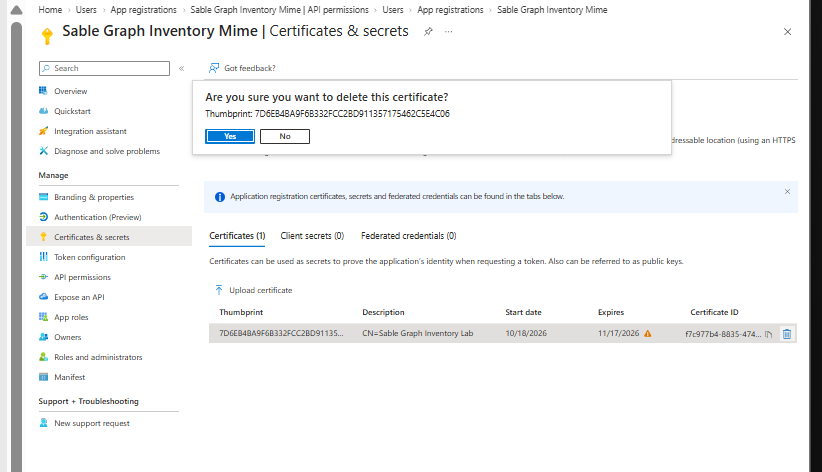Viewport: 822px width, 472px height.
Task: Open the first Users breadcrumb link
Action: pyautogui.click(x=86, y=9)
